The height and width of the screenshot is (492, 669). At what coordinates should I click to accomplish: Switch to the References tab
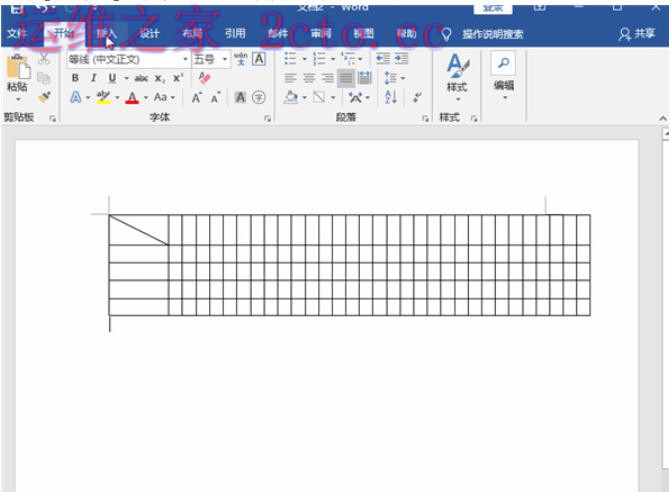[235, 33]
